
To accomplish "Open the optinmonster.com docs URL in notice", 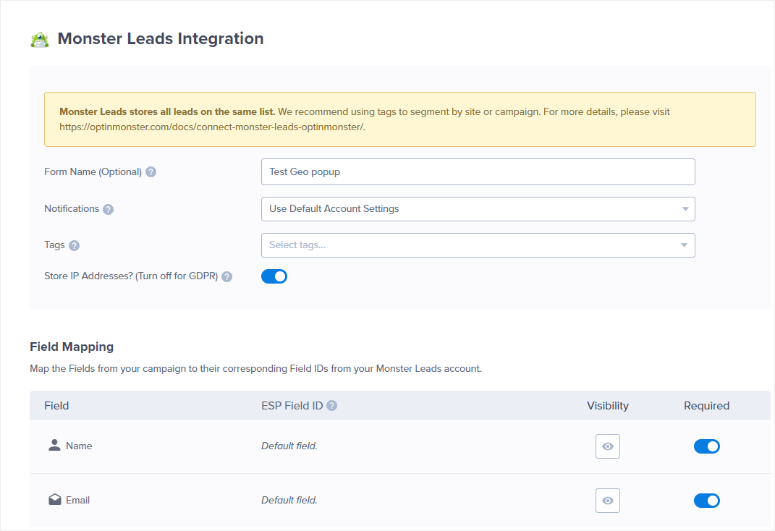I will point(212,127).
